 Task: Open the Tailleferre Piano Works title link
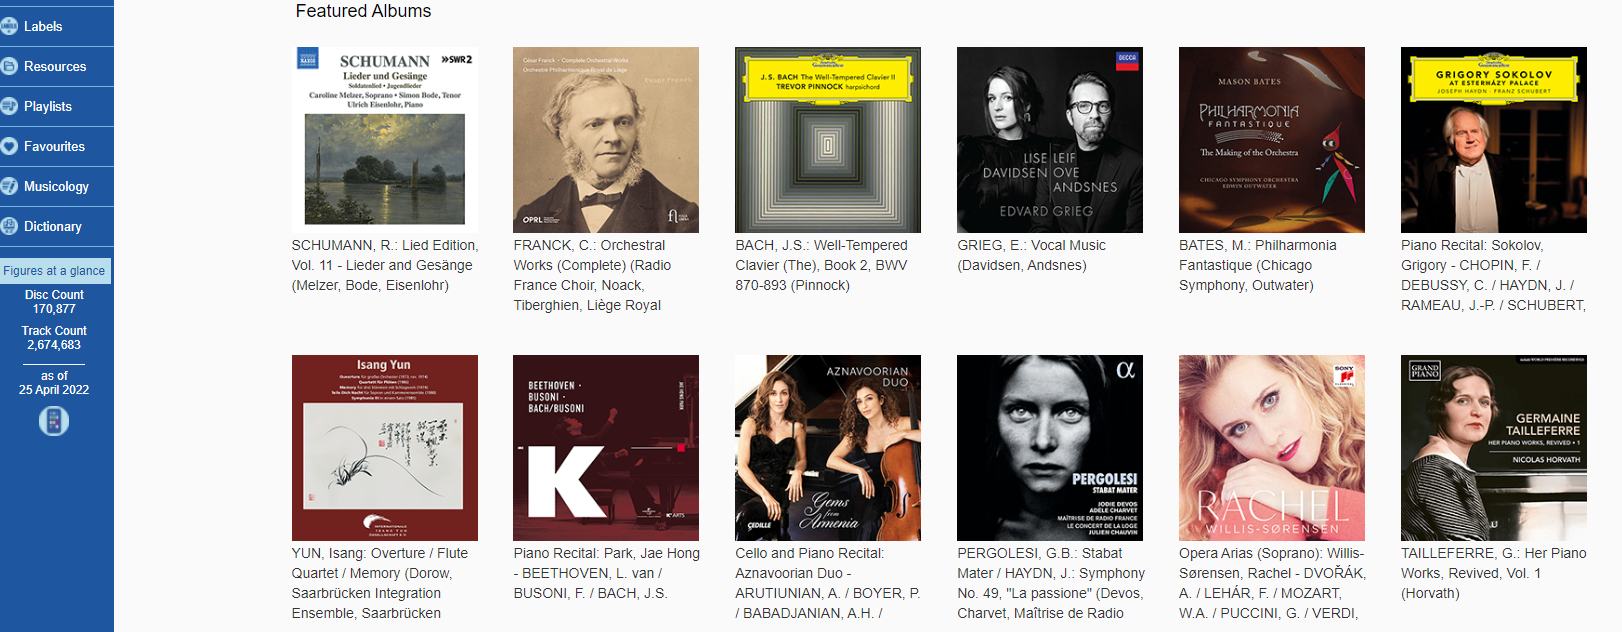click(x=1493, y=573)
